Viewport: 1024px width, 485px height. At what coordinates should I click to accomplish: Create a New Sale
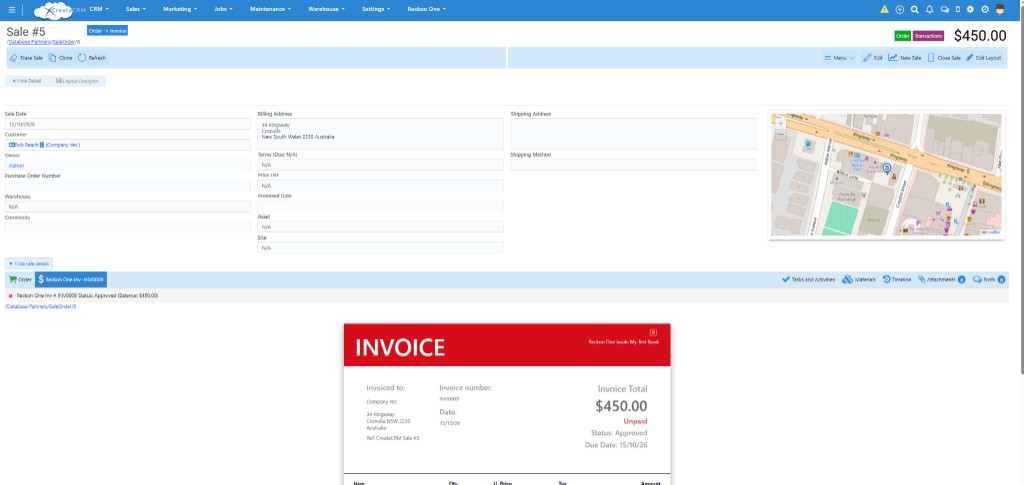coord(904,57)
